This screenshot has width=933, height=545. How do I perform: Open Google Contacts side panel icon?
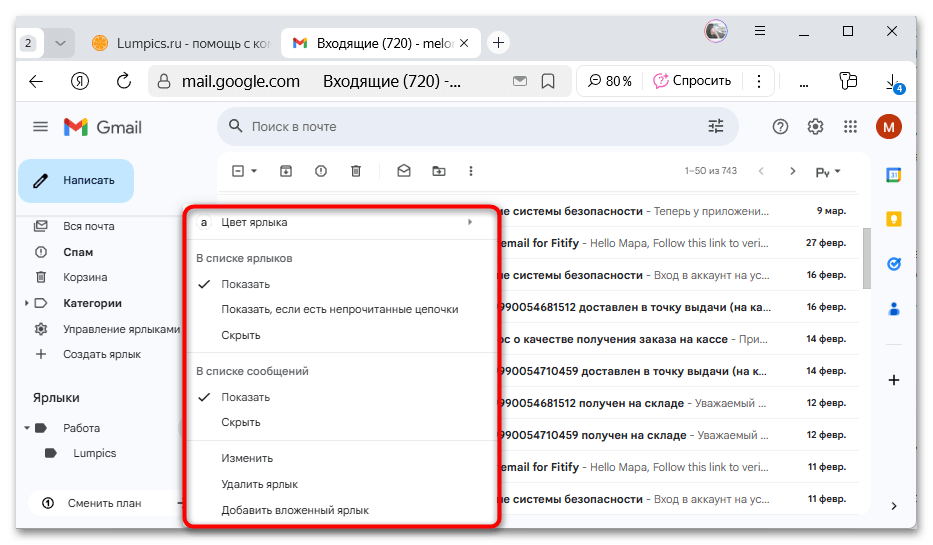pos(894,309)
